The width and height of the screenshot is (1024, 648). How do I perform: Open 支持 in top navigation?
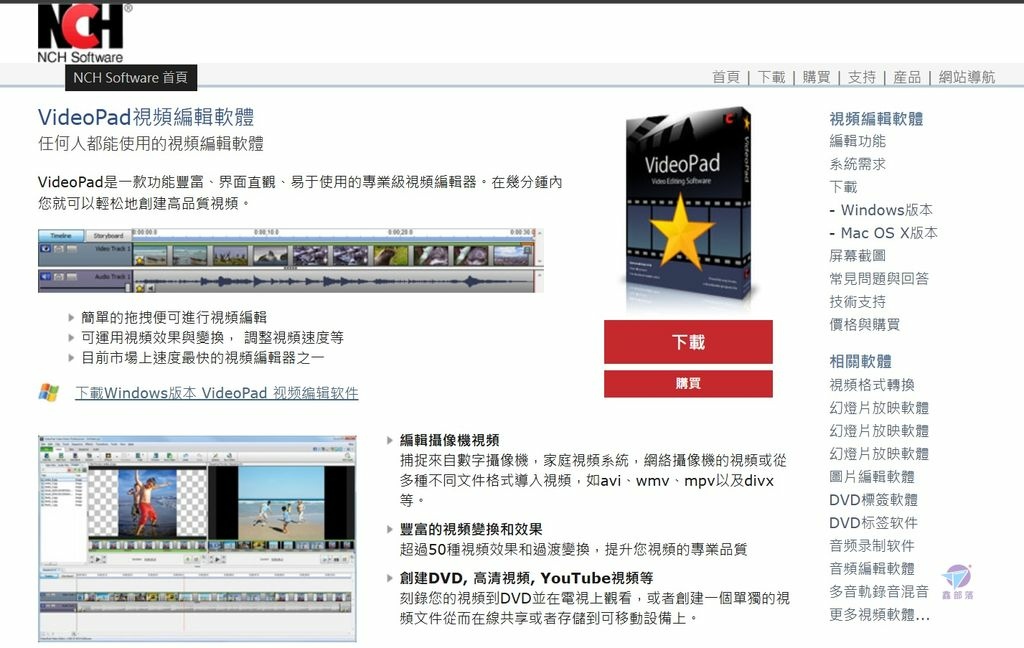tap(861, 77)
